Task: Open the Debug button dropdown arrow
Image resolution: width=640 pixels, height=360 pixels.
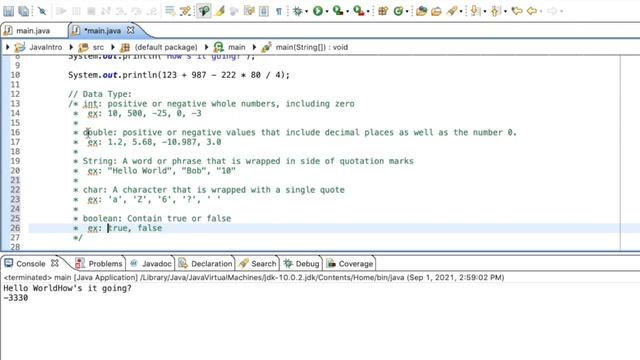Action: 307,11
